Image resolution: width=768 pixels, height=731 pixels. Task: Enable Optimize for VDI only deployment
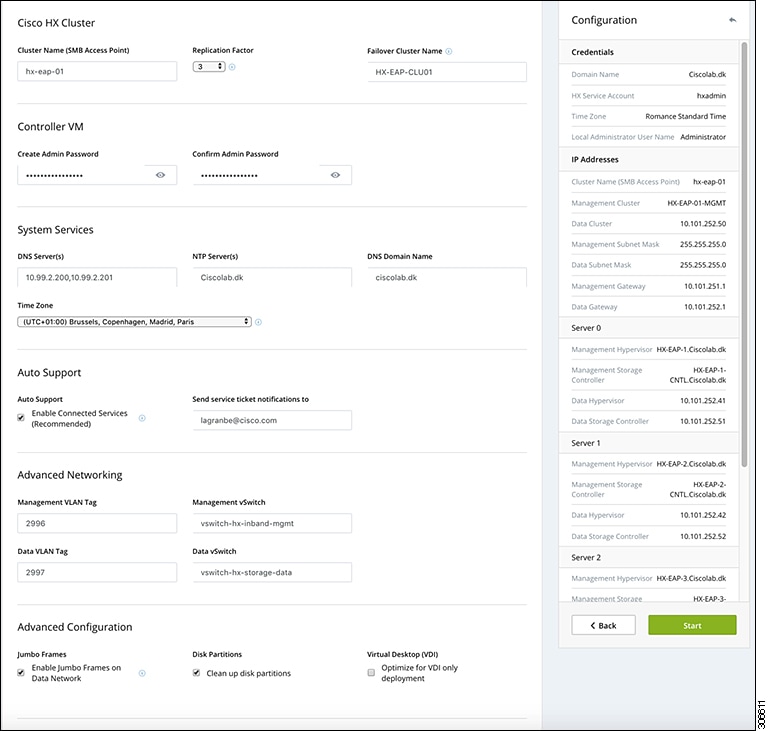pos(372,673)
